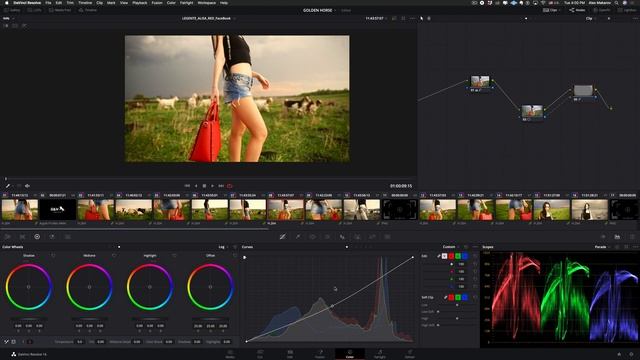640x360 pixels.
Task: Open Project Manager home icon
Action: pos(619,354)
